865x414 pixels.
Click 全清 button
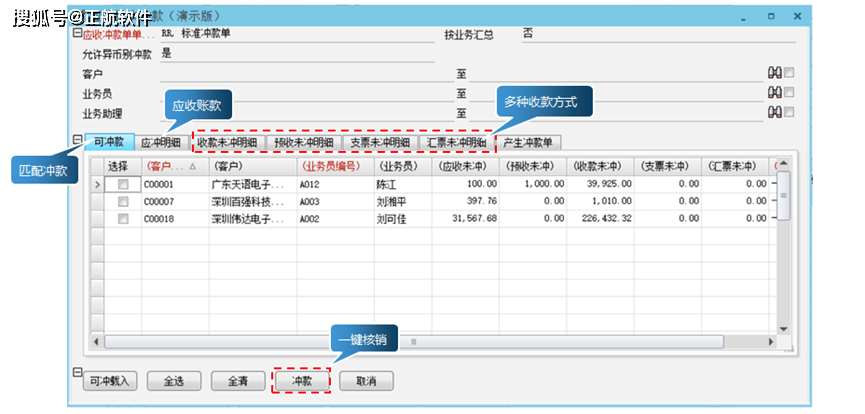click(x=238, y=381)
